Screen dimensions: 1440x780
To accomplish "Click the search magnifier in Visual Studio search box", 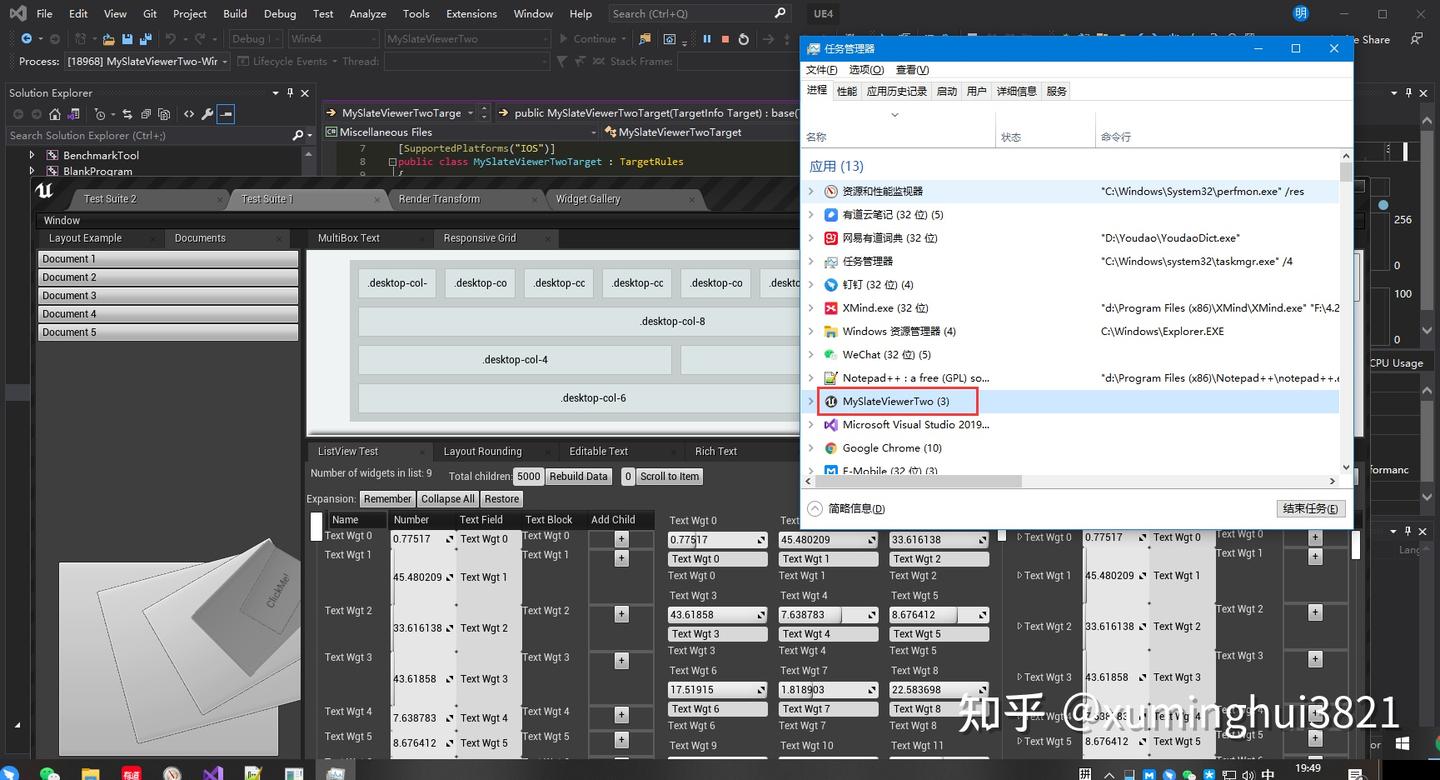I will coord(781,14).
